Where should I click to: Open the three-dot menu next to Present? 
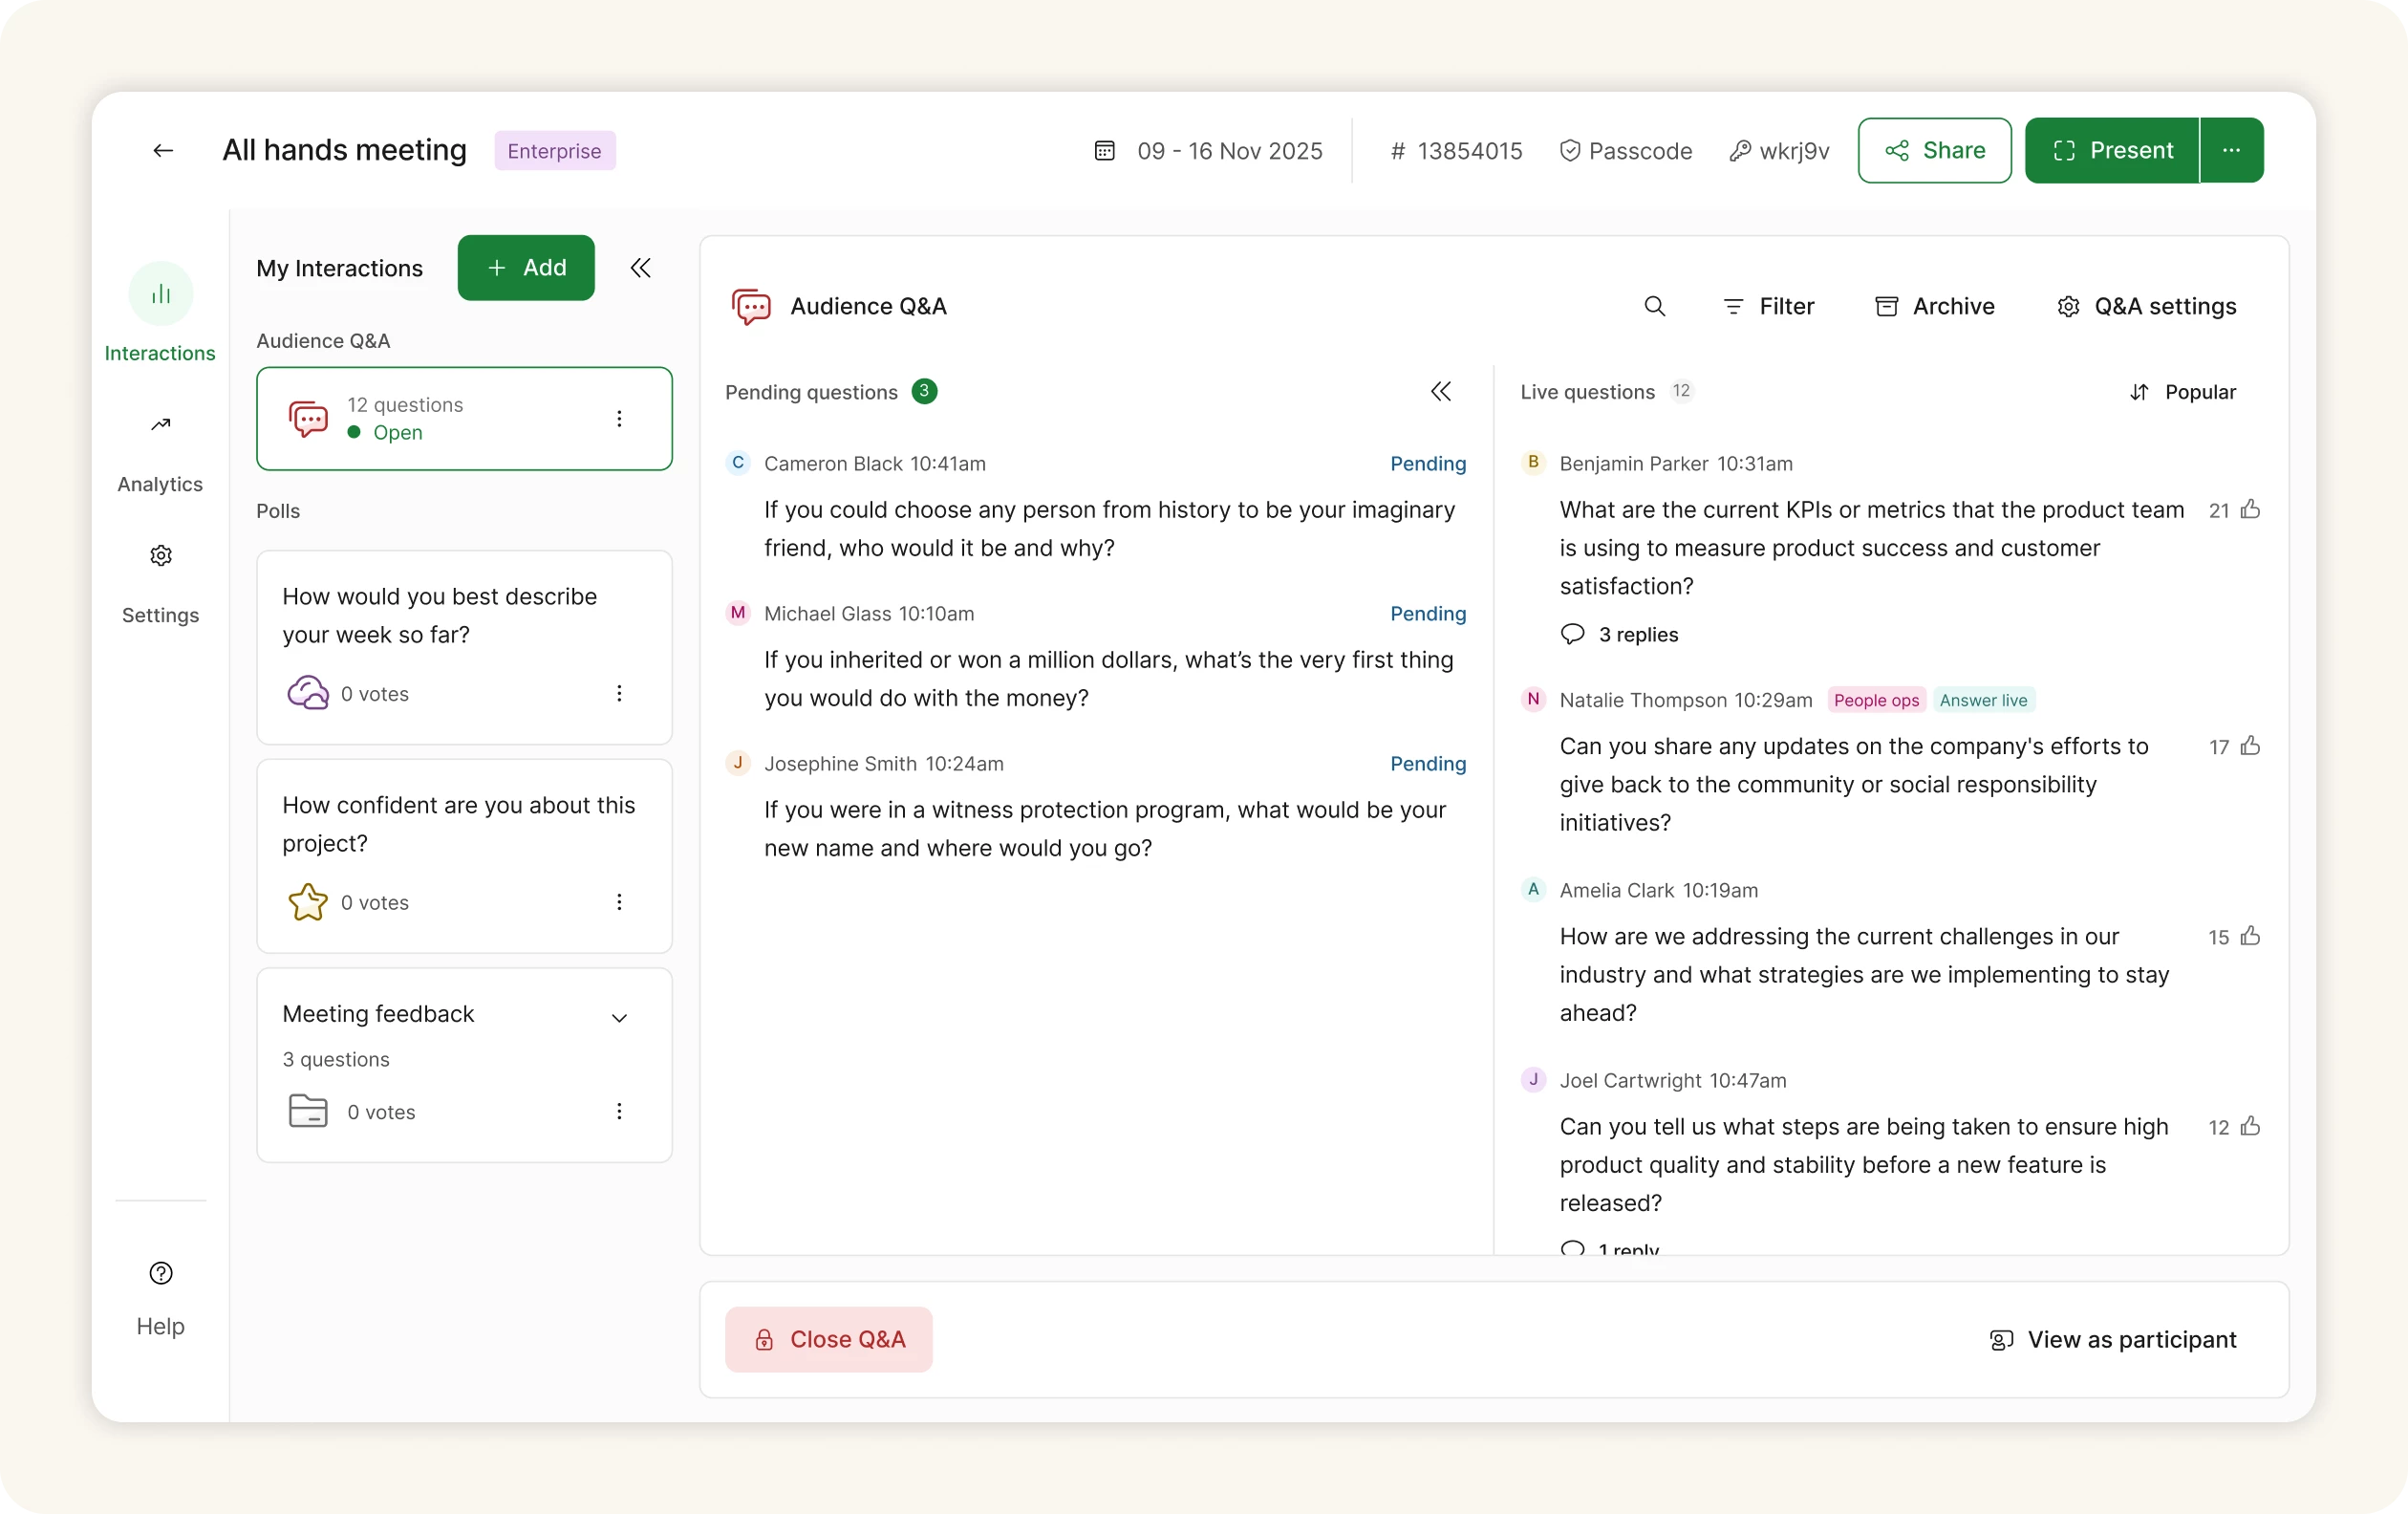click(2231, 151)
